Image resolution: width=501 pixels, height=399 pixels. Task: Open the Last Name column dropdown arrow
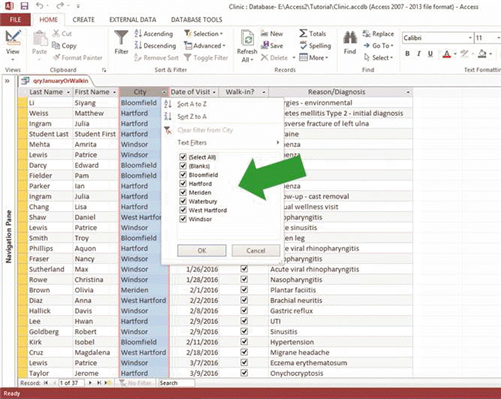[x=68, y=92]
